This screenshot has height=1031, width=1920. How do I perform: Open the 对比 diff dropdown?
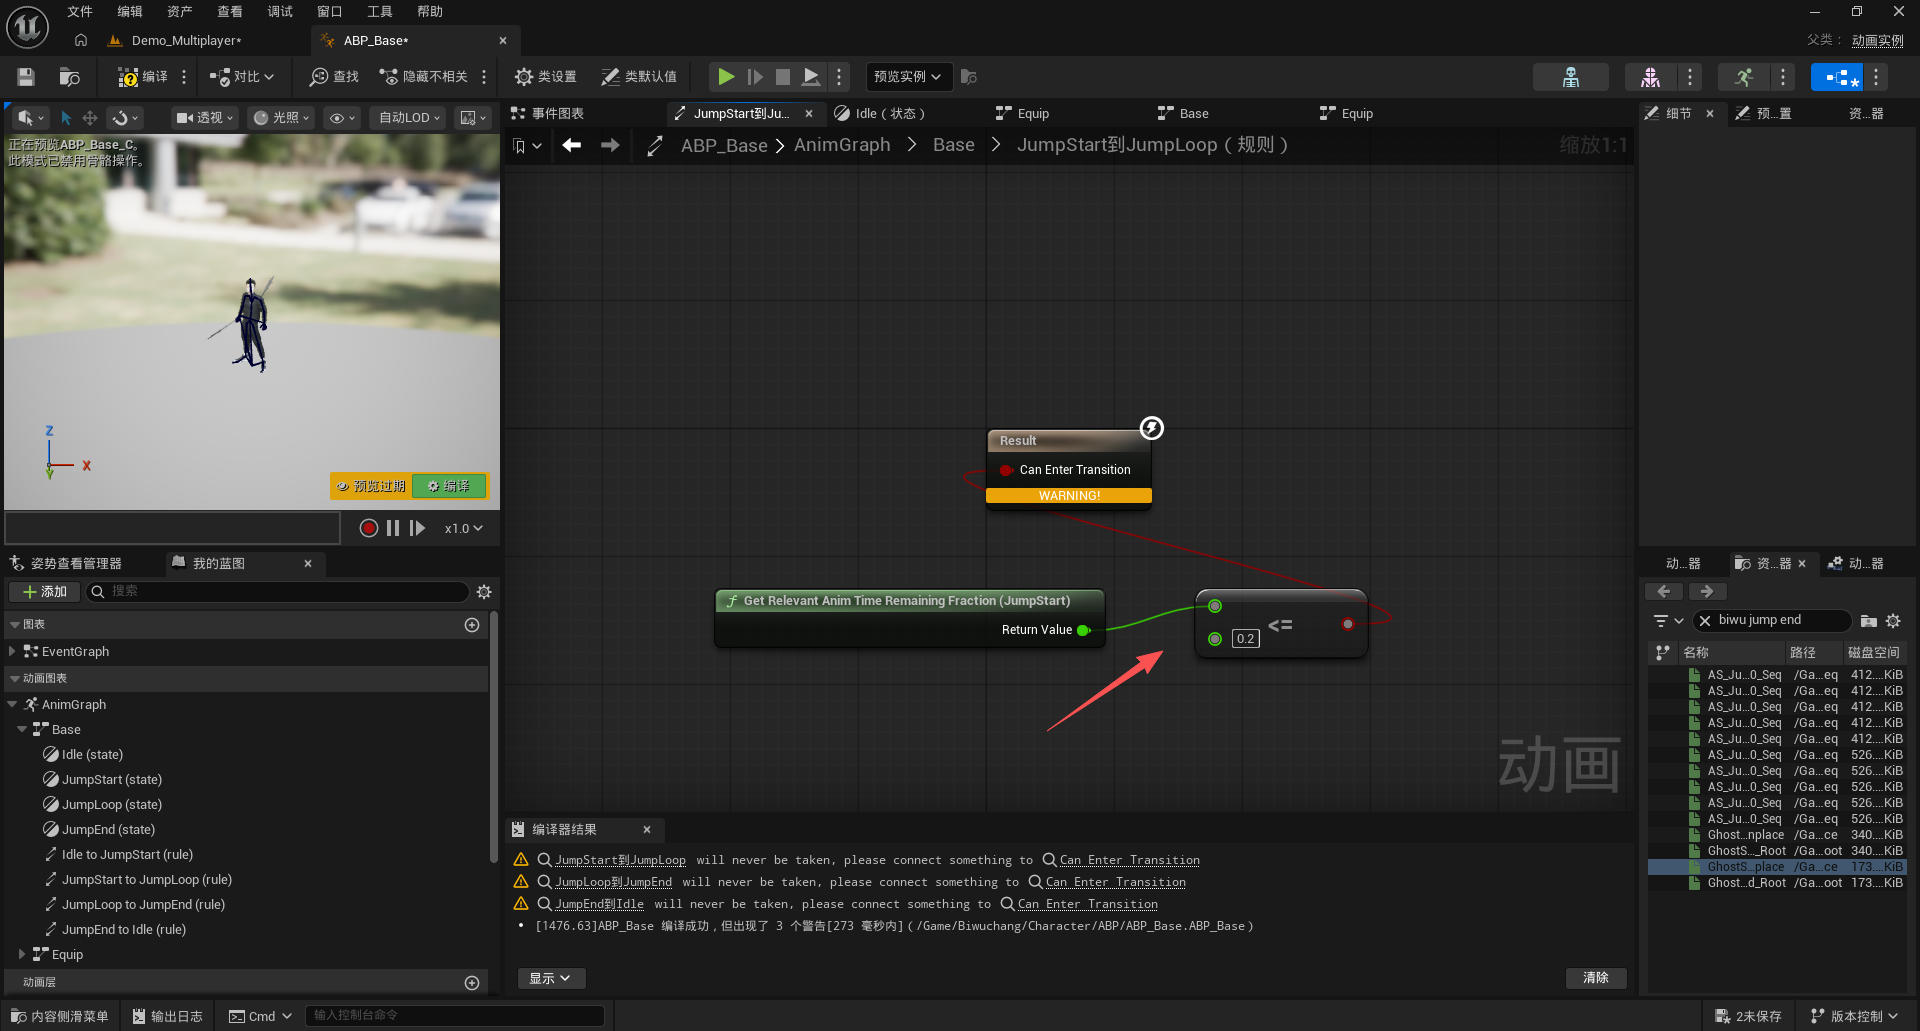[x=241, y=77]
